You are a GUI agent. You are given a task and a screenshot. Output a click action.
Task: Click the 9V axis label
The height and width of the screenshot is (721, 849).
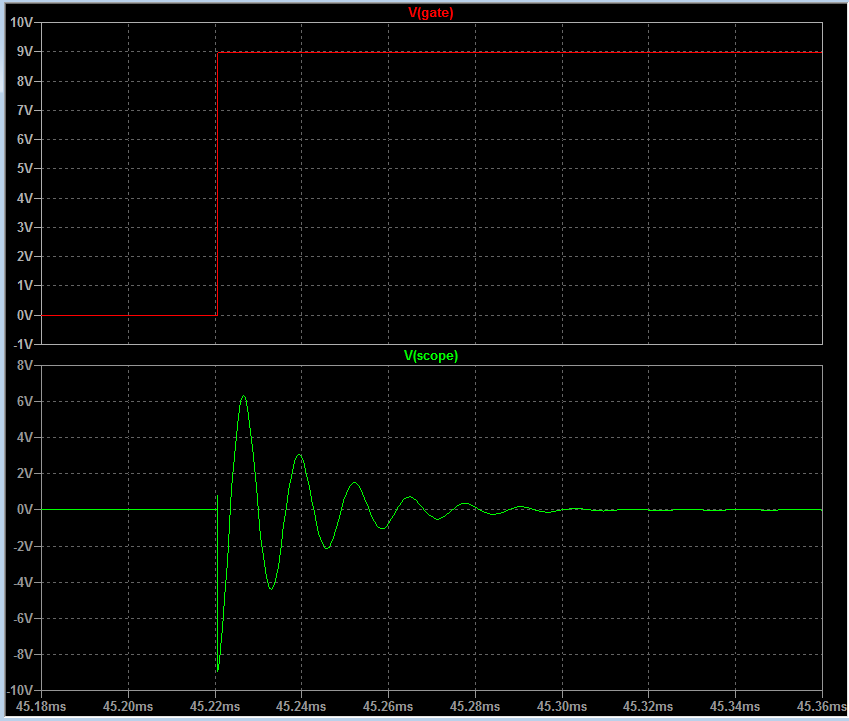(x=25, y=51)
